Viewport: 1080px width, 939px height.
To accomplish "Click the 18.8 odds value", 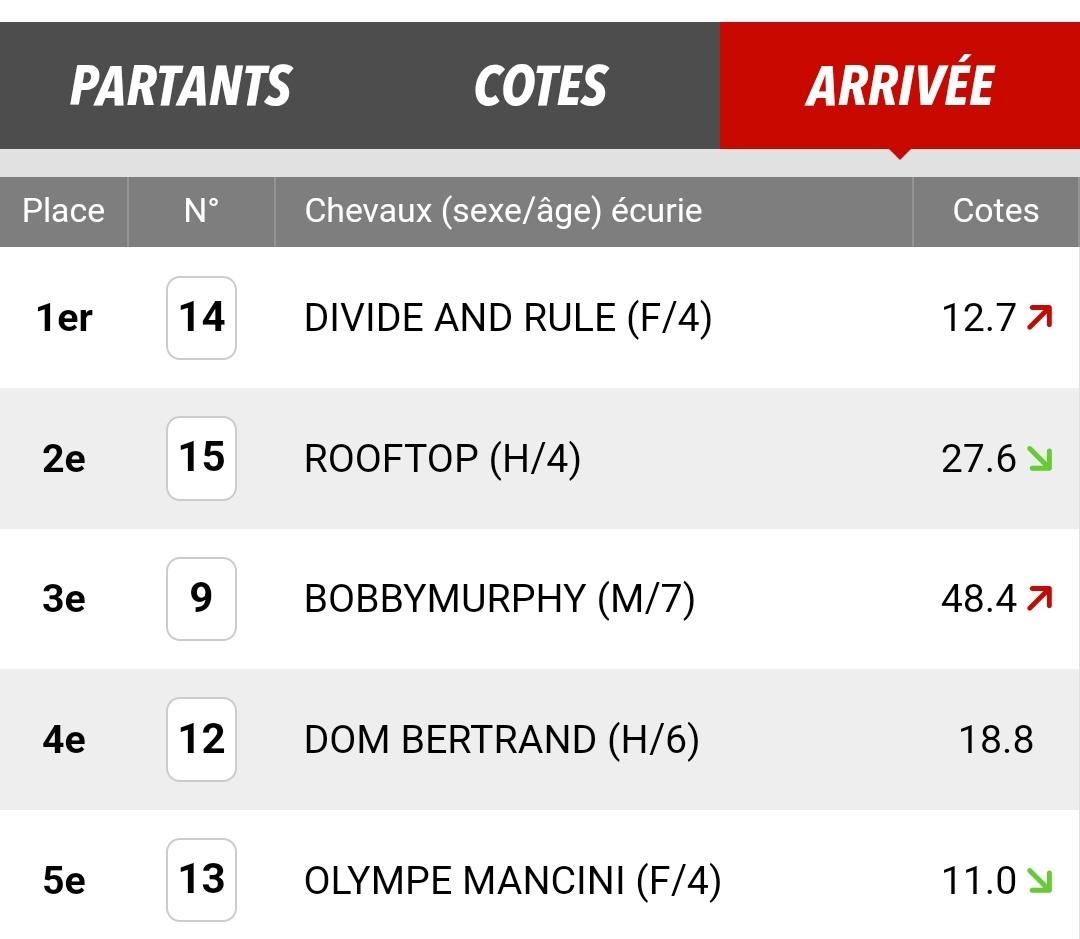I will [x=996, y=740].
